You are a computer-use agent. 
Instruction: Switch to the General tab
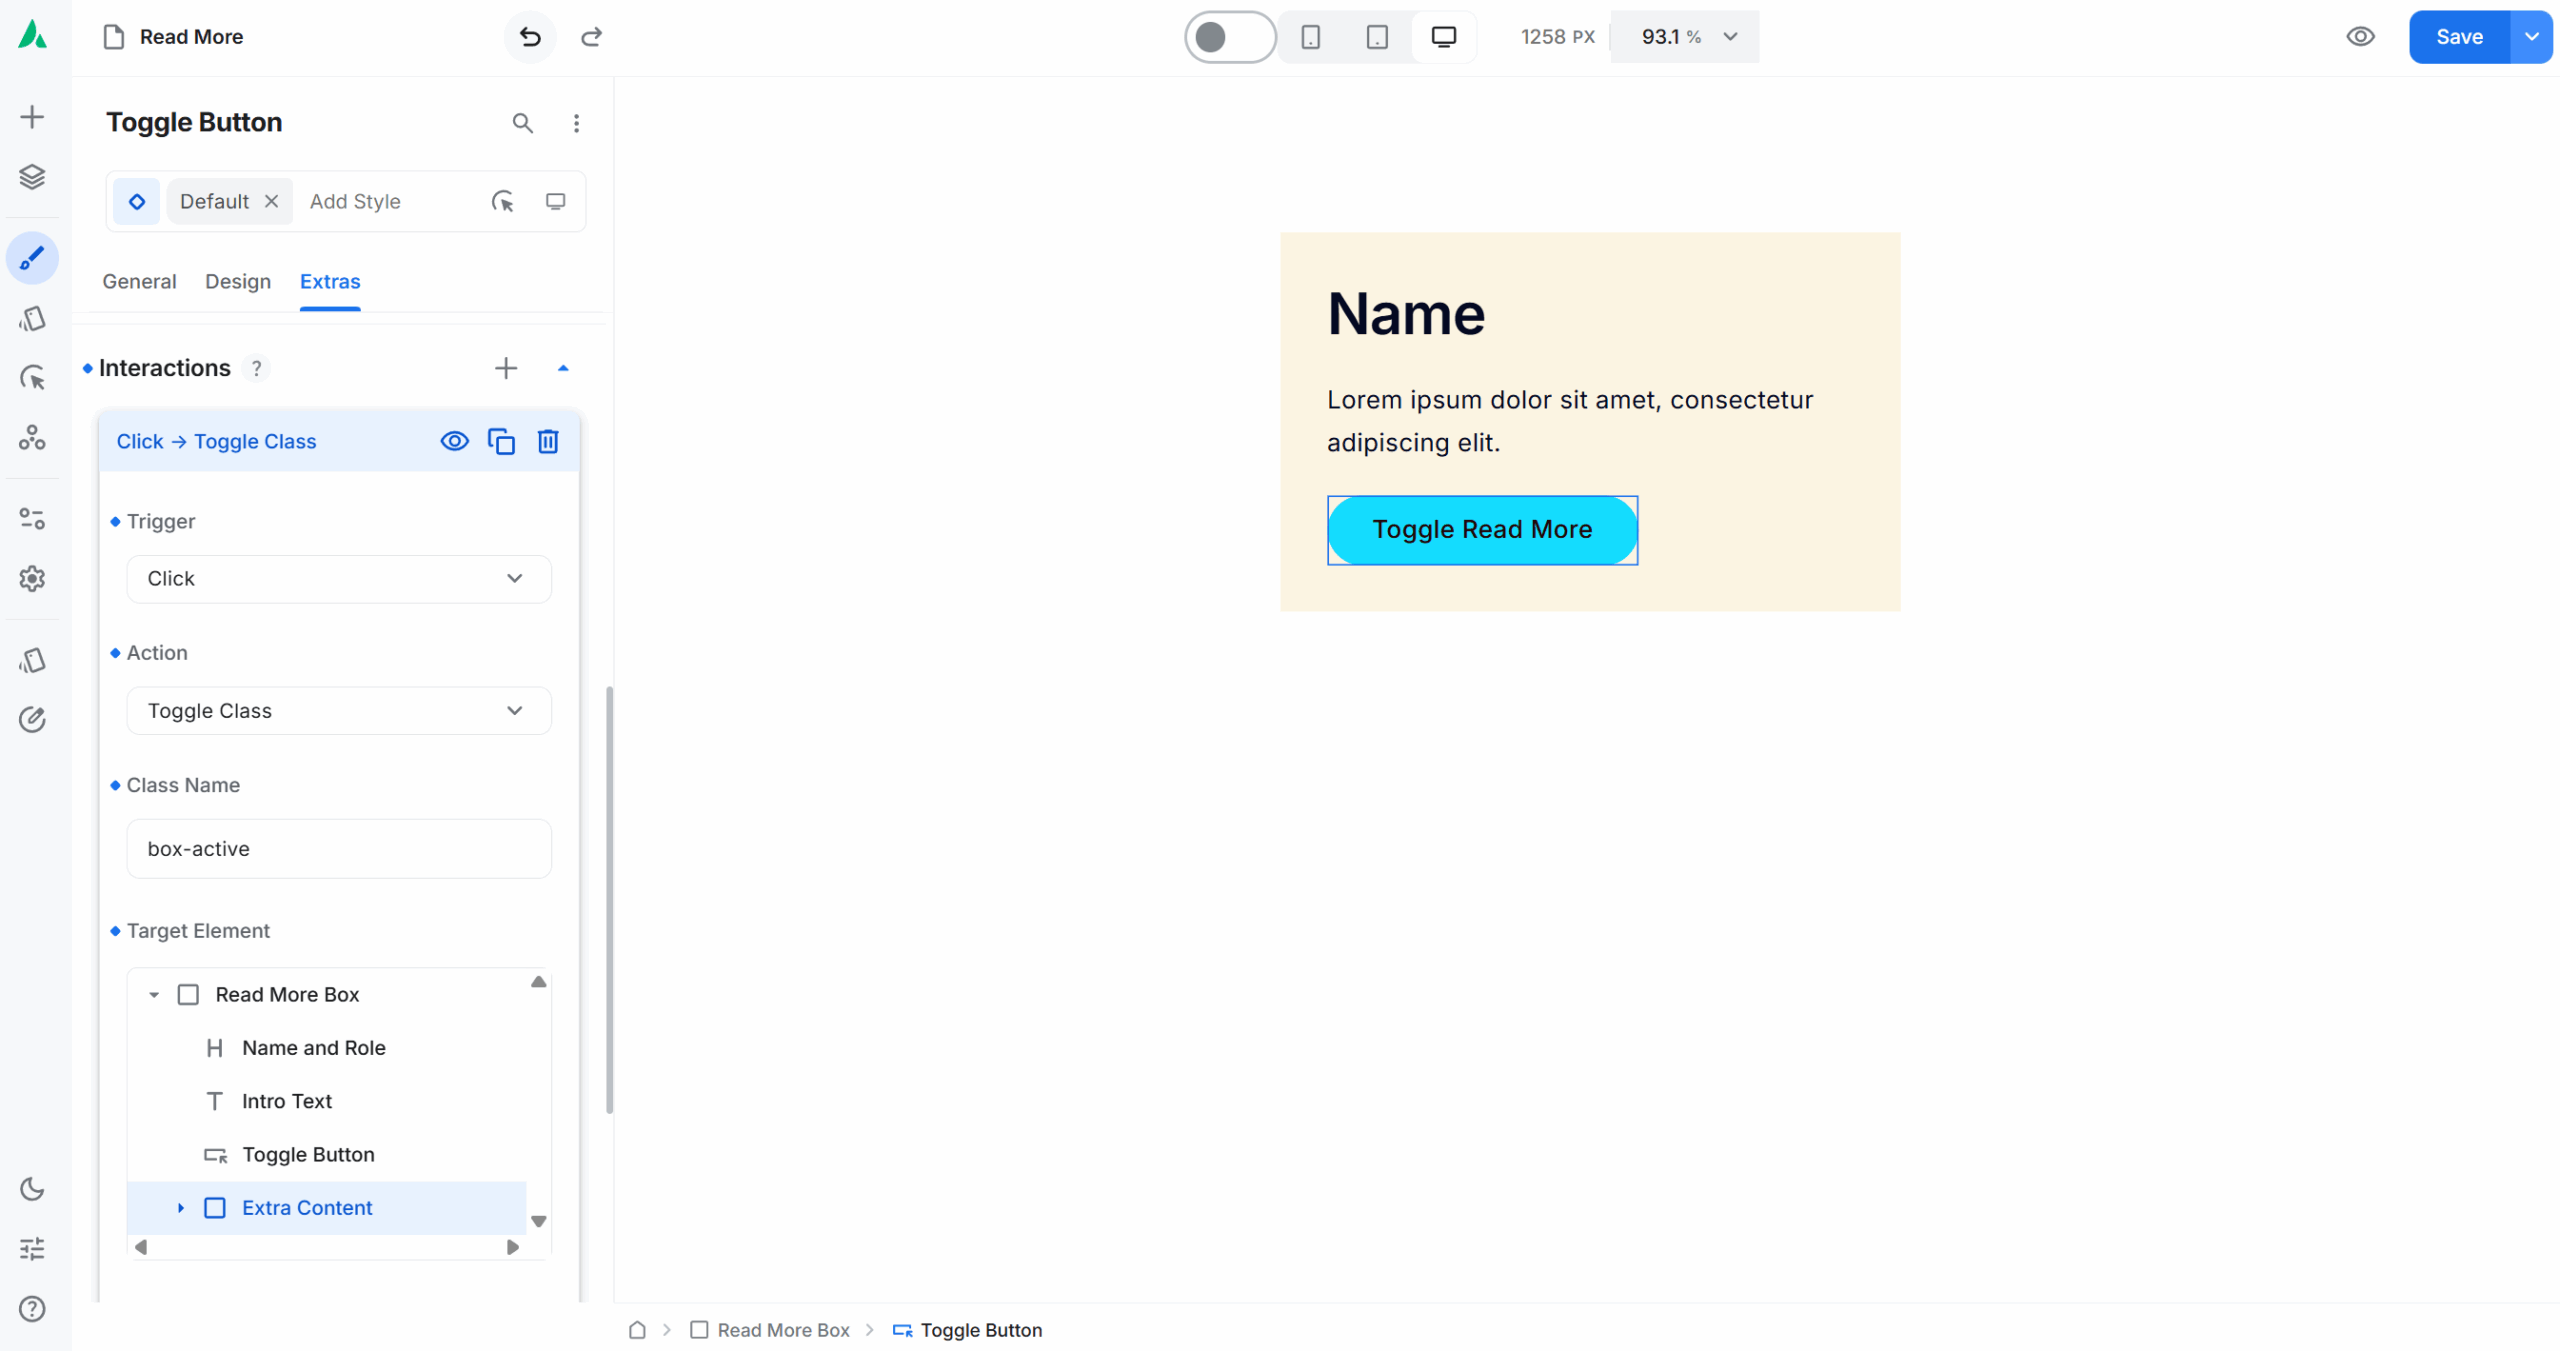139,282
